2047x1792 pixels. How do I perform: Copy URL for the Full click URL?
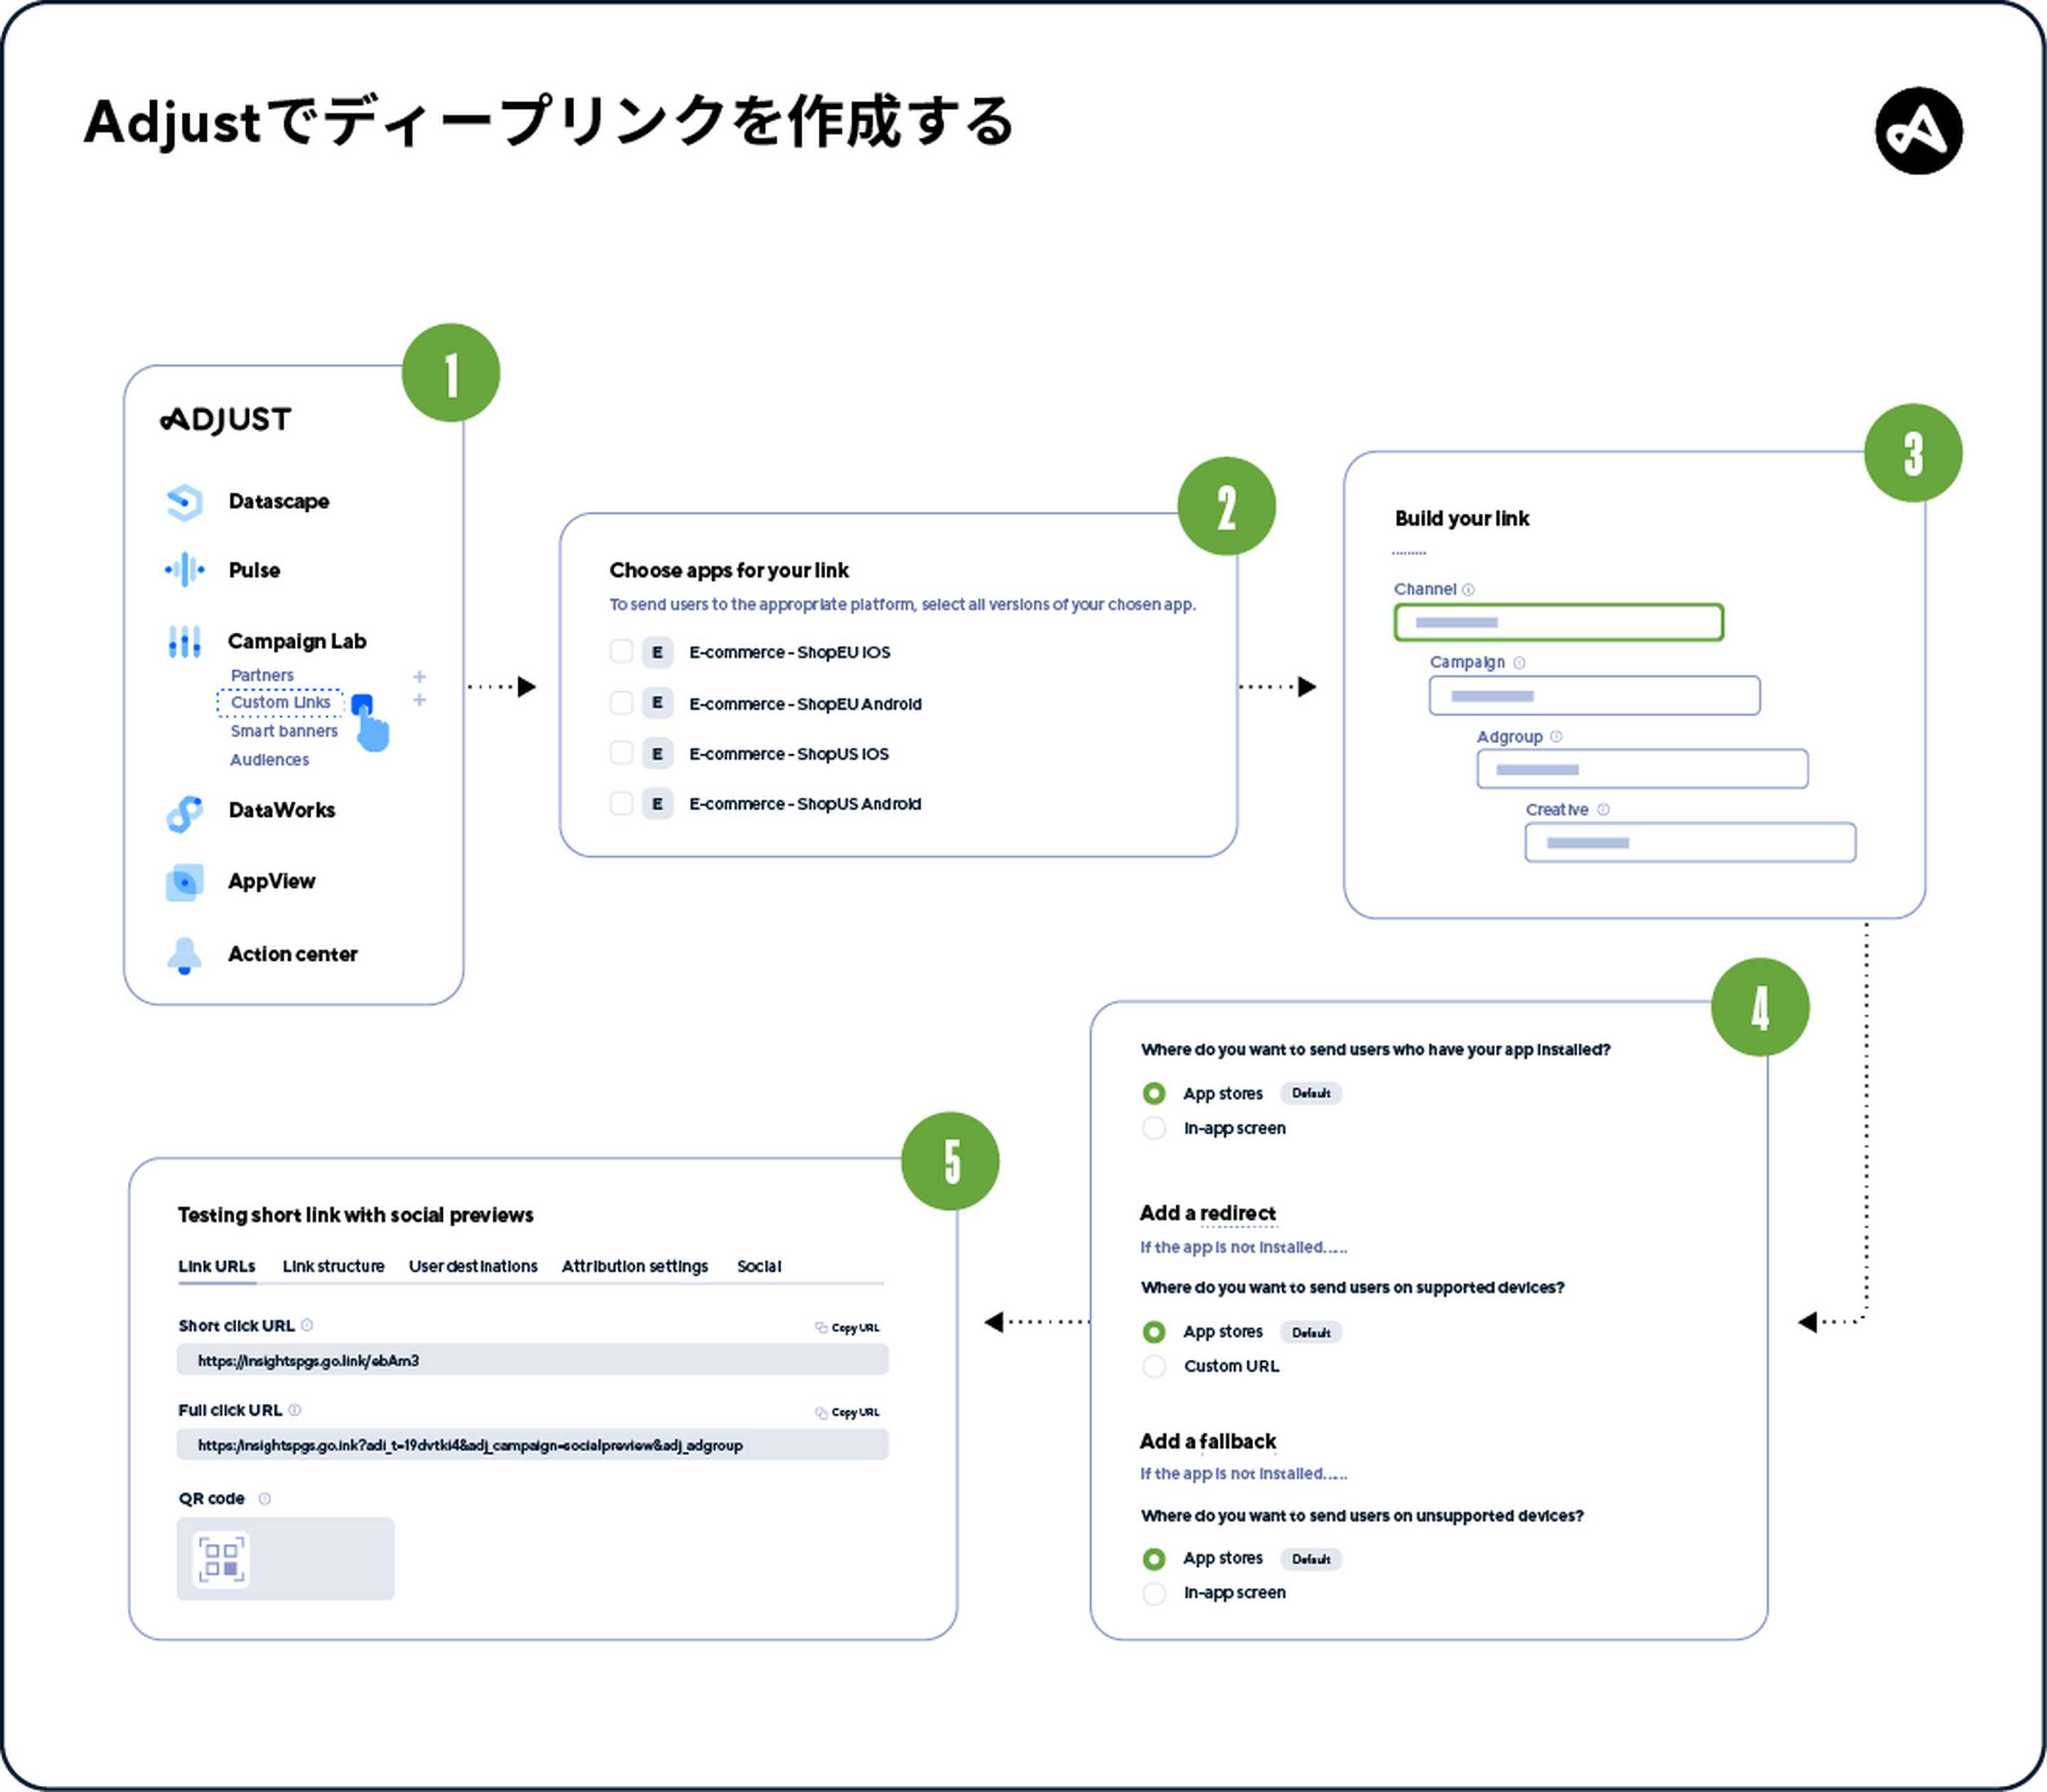847,1413
